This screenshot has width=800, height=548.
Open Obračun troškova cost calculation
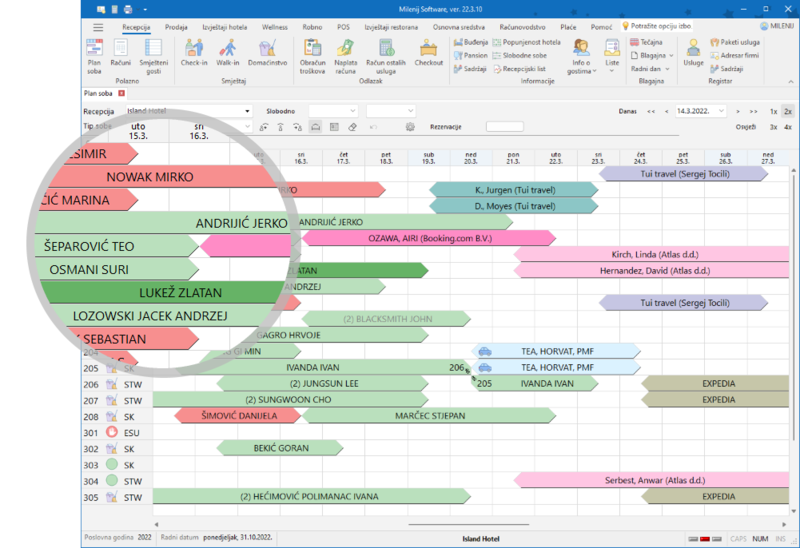point(312,52)
